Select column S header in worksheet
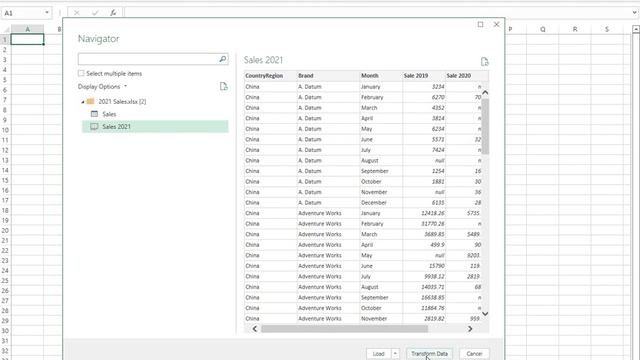 (607, 29)
